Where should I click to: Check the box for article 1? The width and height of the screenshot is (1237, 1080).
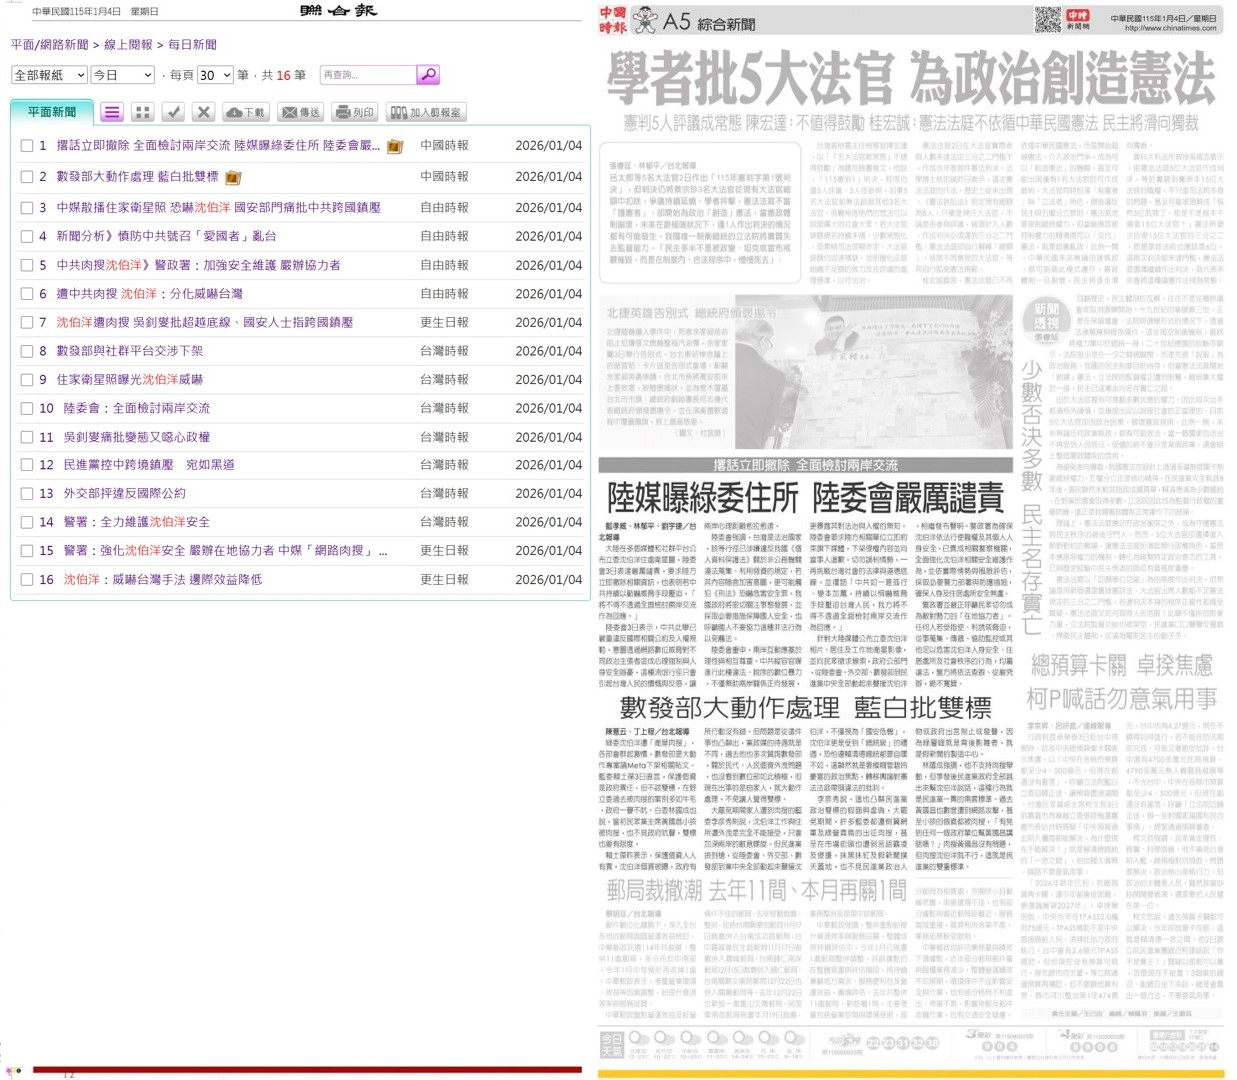pyautogui.click(x=27, y=146)
